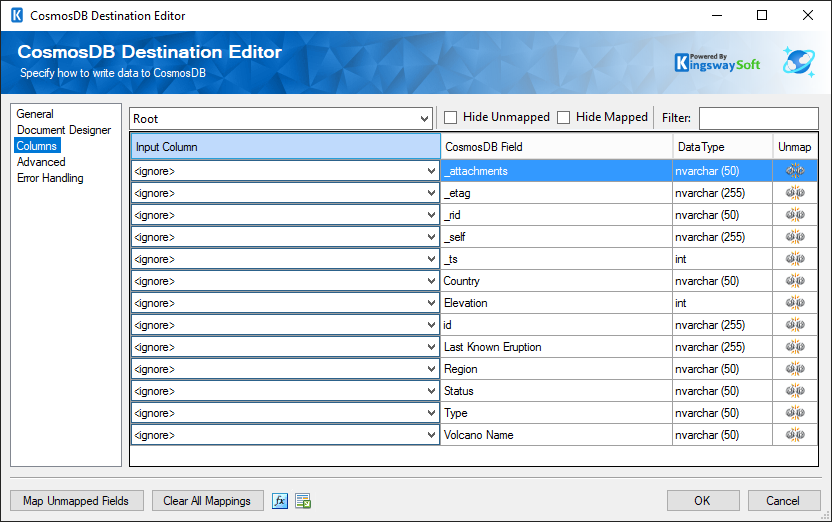This screenshot has width=832, height=522.
Task: Dismiss dialog with Cancel button
Action: pyautogui.click(x=783, y=501)
